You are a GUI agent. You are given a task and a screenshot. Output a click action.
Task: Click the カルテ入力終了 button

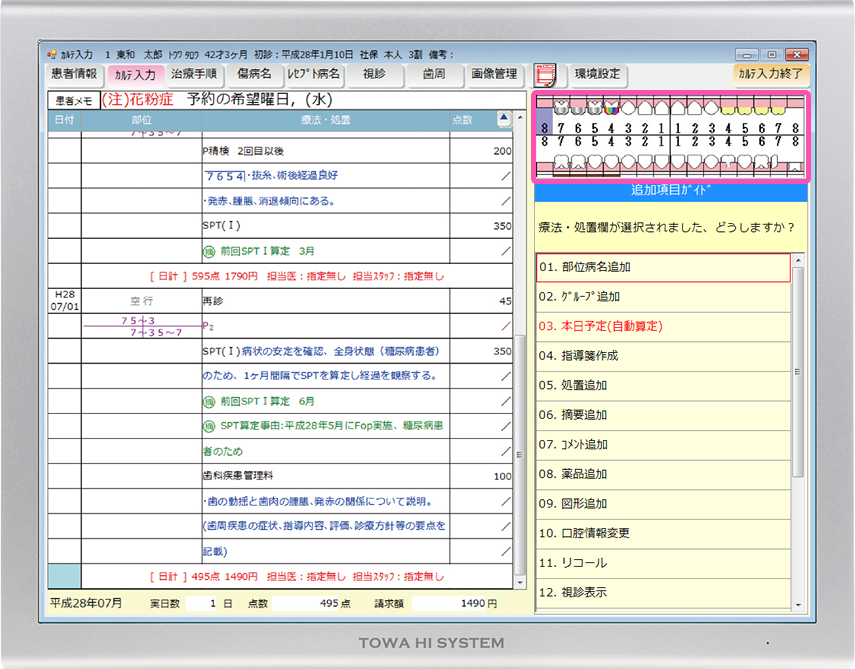click(x=770, y=74)
